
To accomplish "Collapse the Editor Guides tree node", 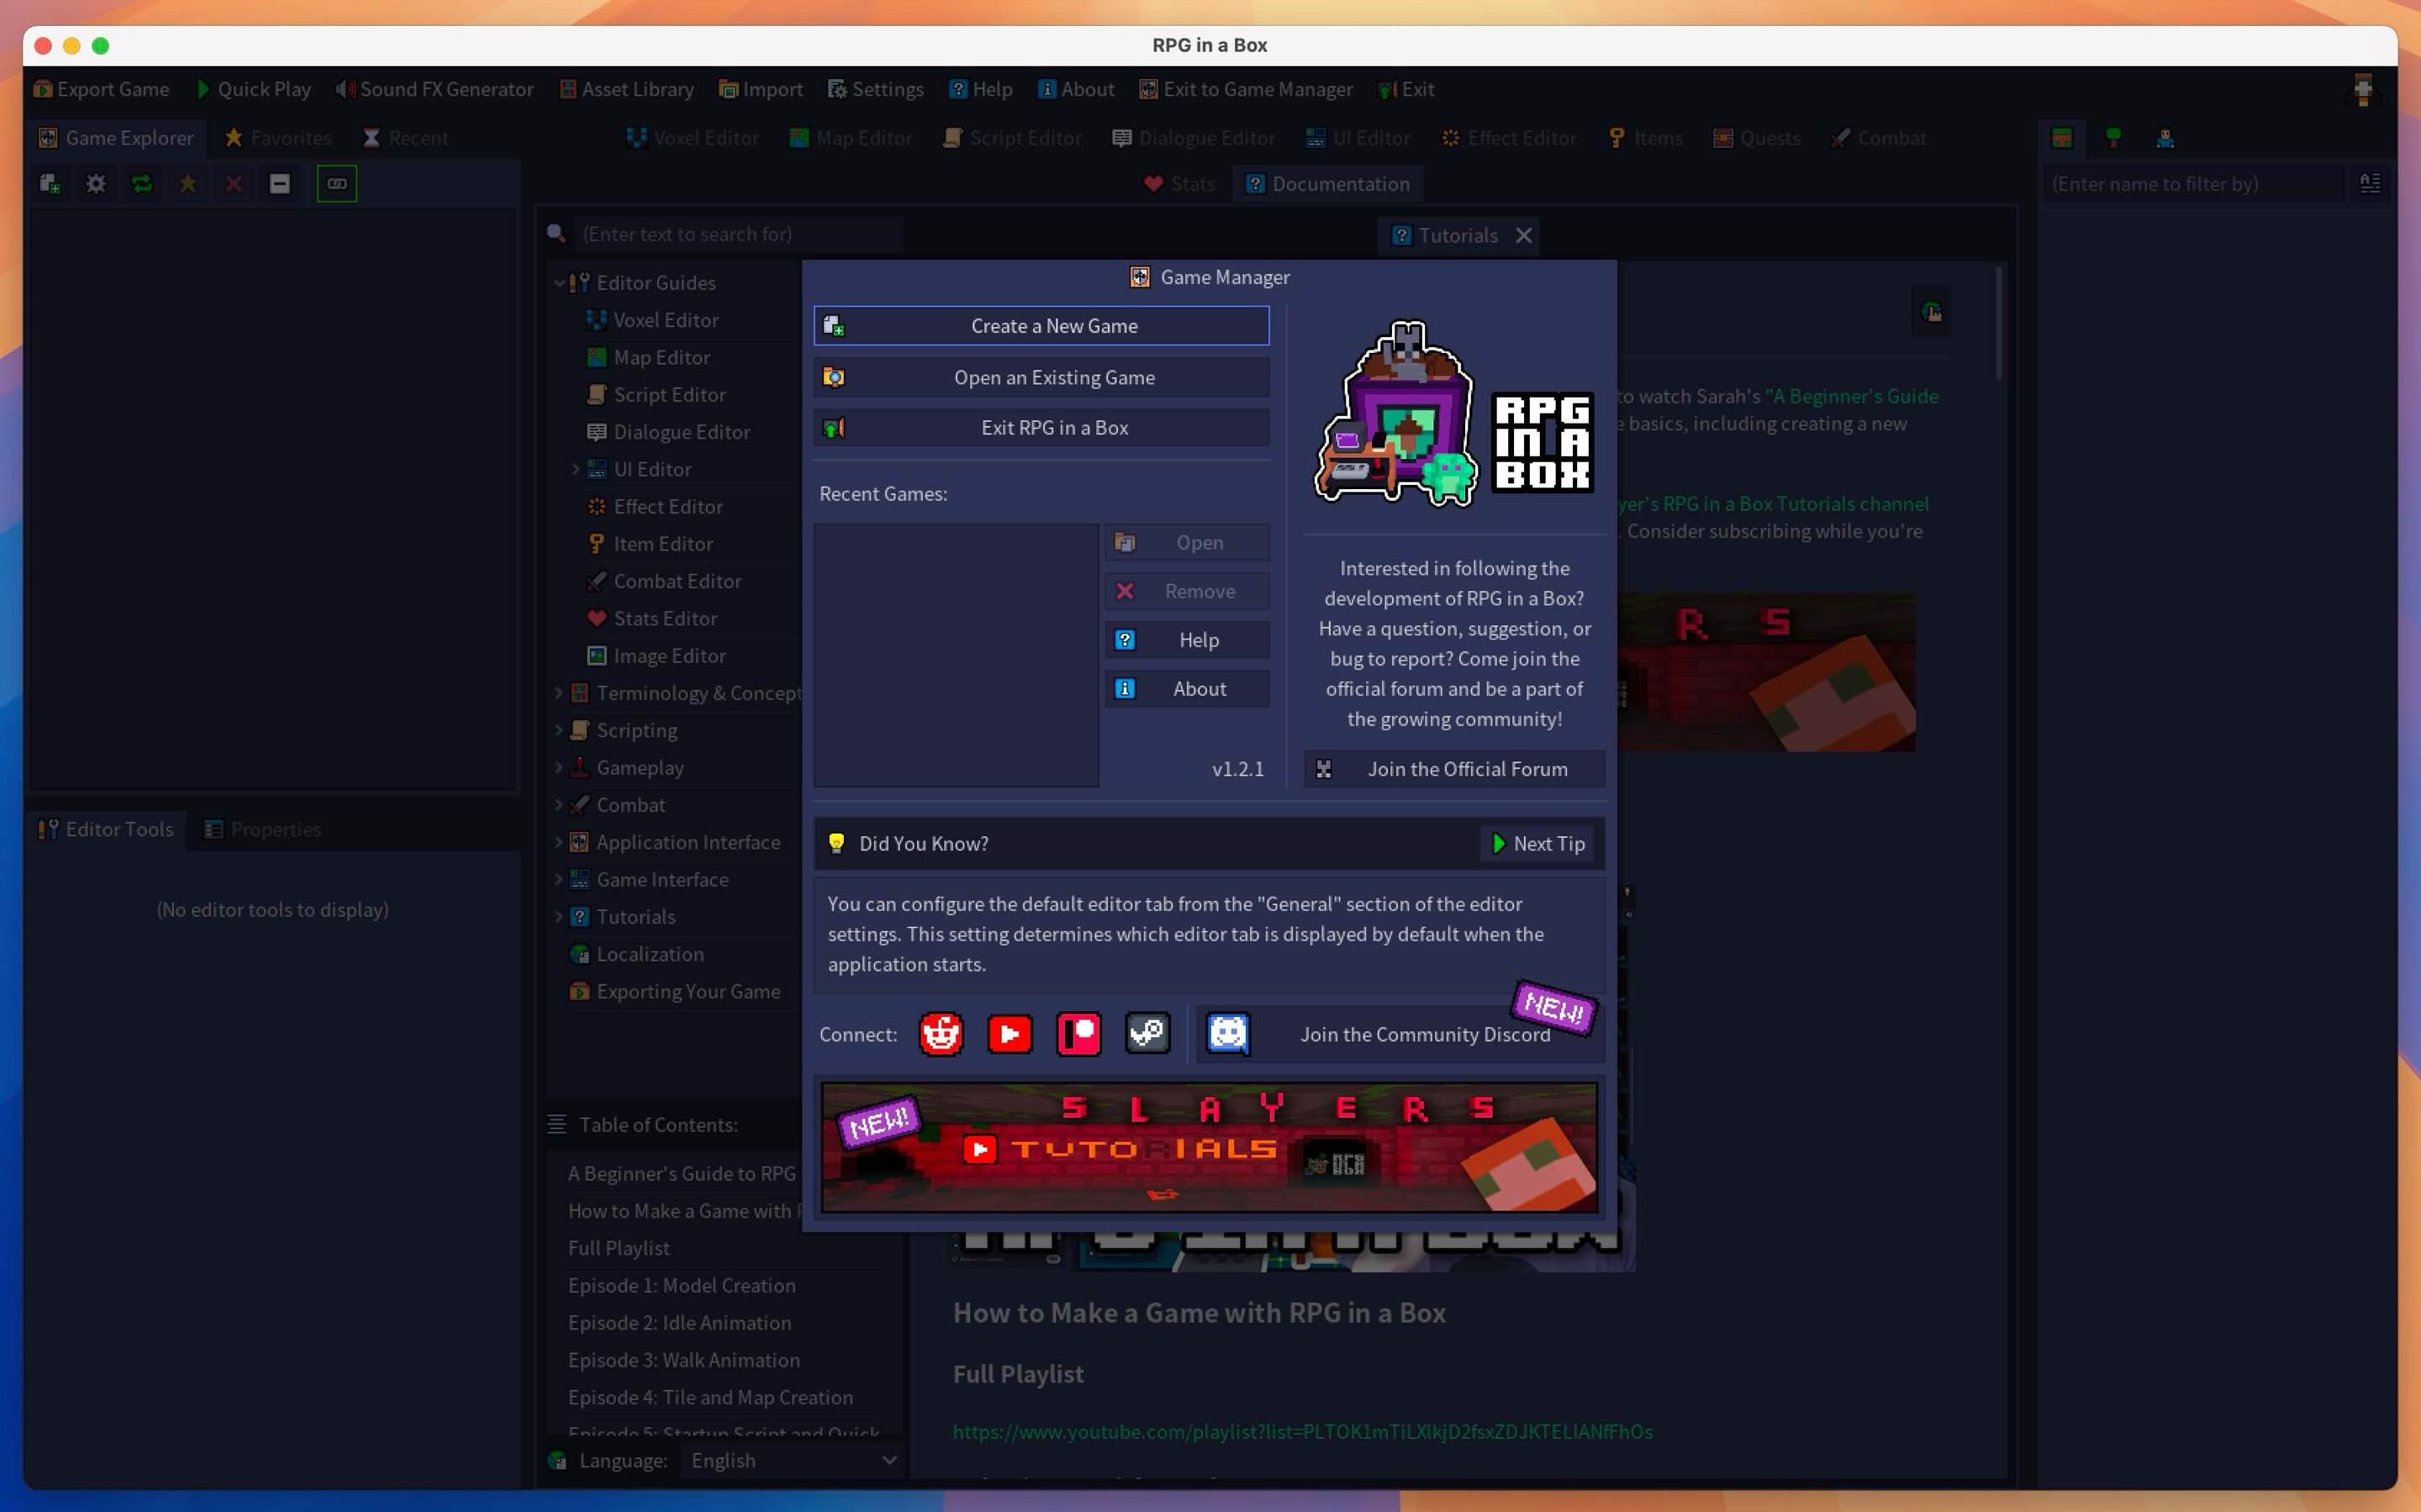I will 559,283.
